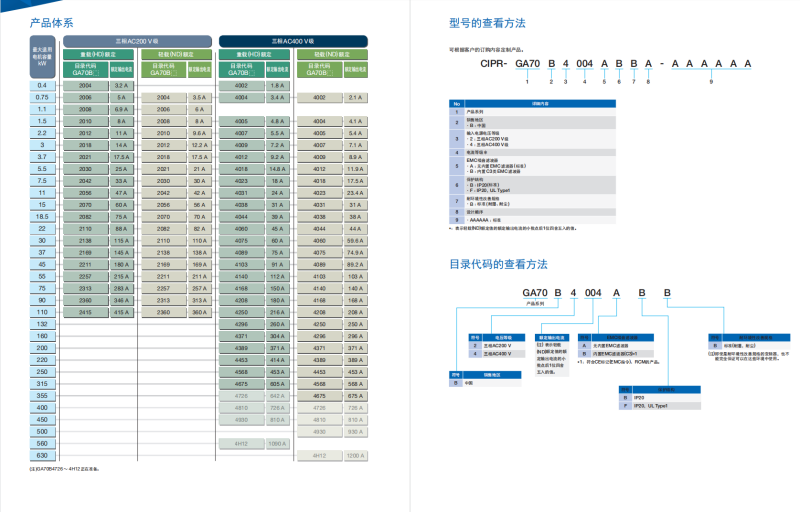Click the IP20, UL Type1 row in 保护结构 table
Screen dimensions: 800x512
click(660, 406)
